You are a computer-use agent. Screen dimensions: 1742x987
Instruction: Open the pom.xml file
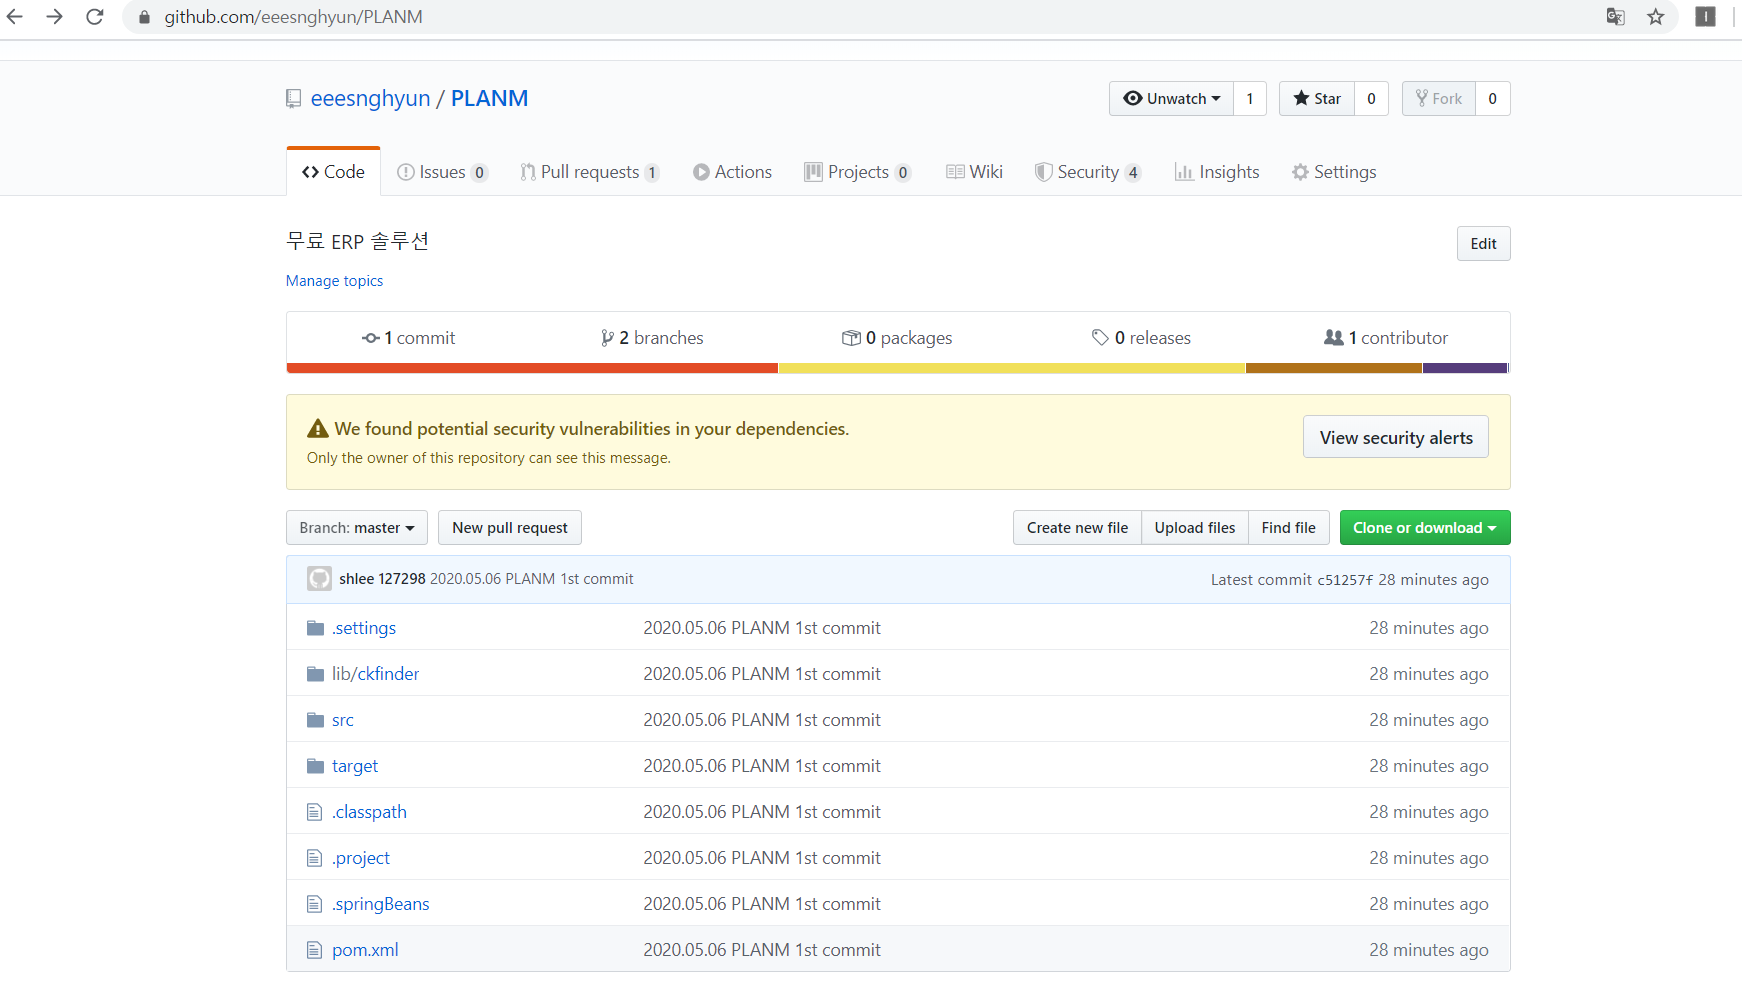coord(365,950)
